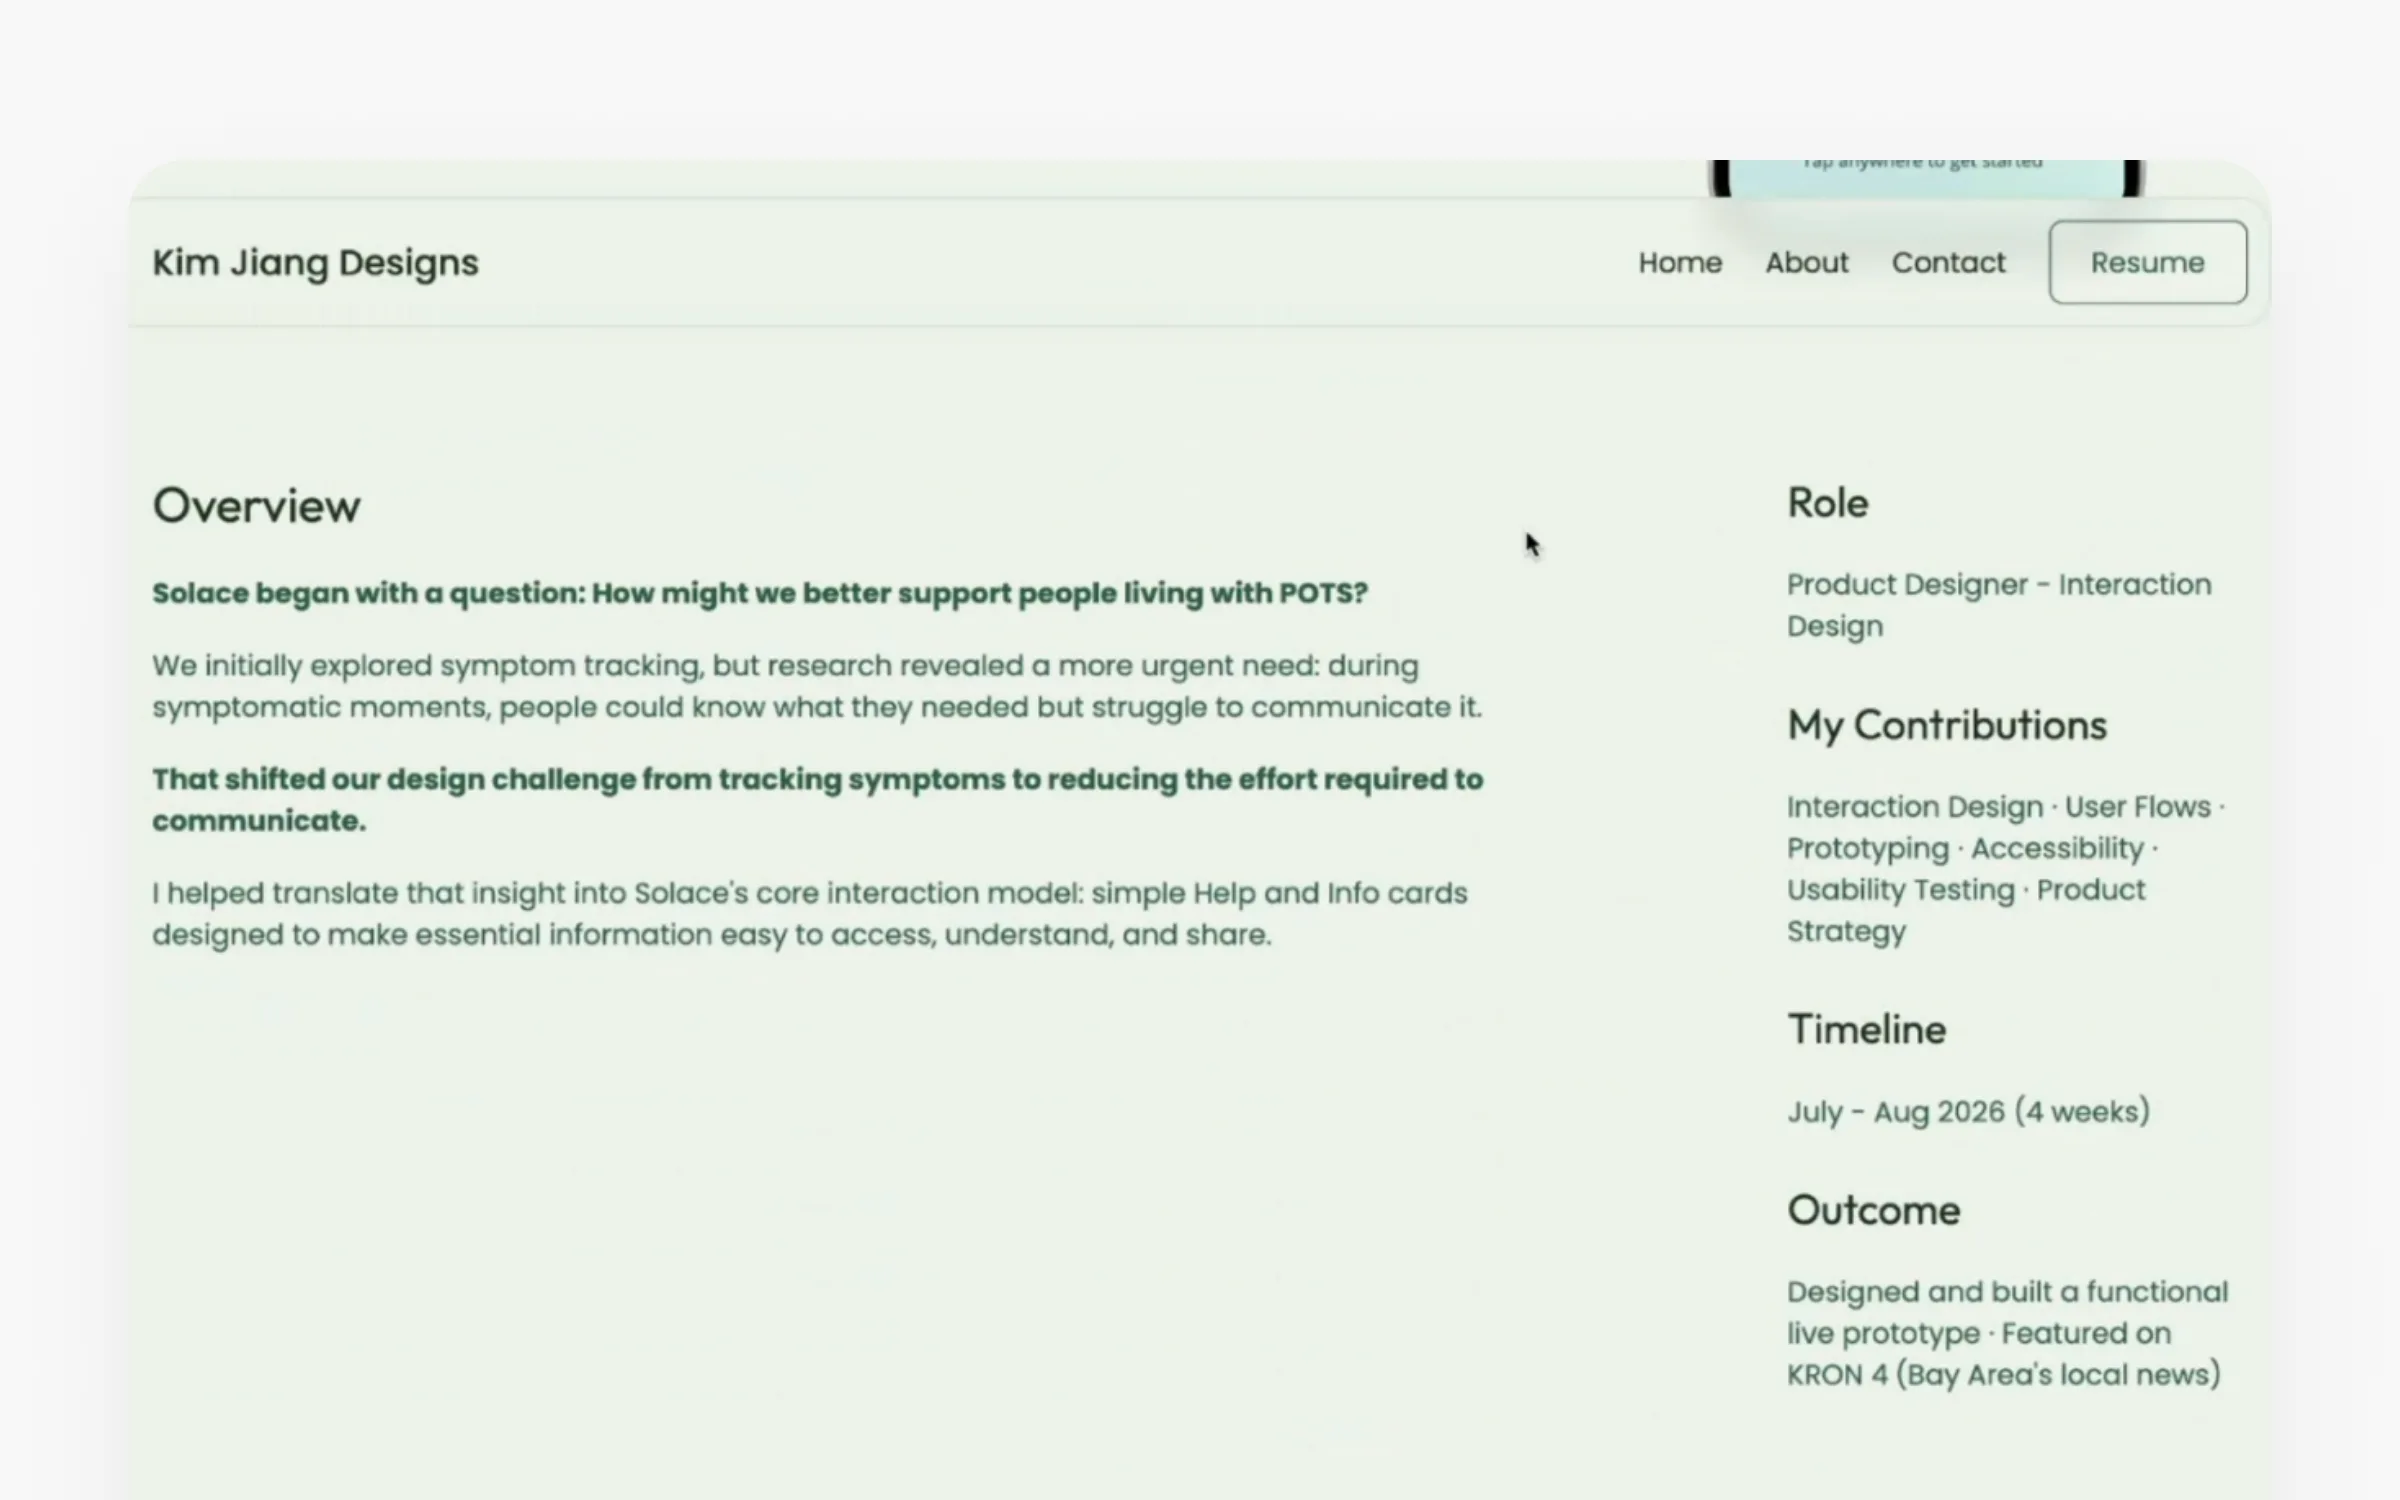2400x1500 pixels.
Task: Click the Overview heading
Action: click(256, 506)
